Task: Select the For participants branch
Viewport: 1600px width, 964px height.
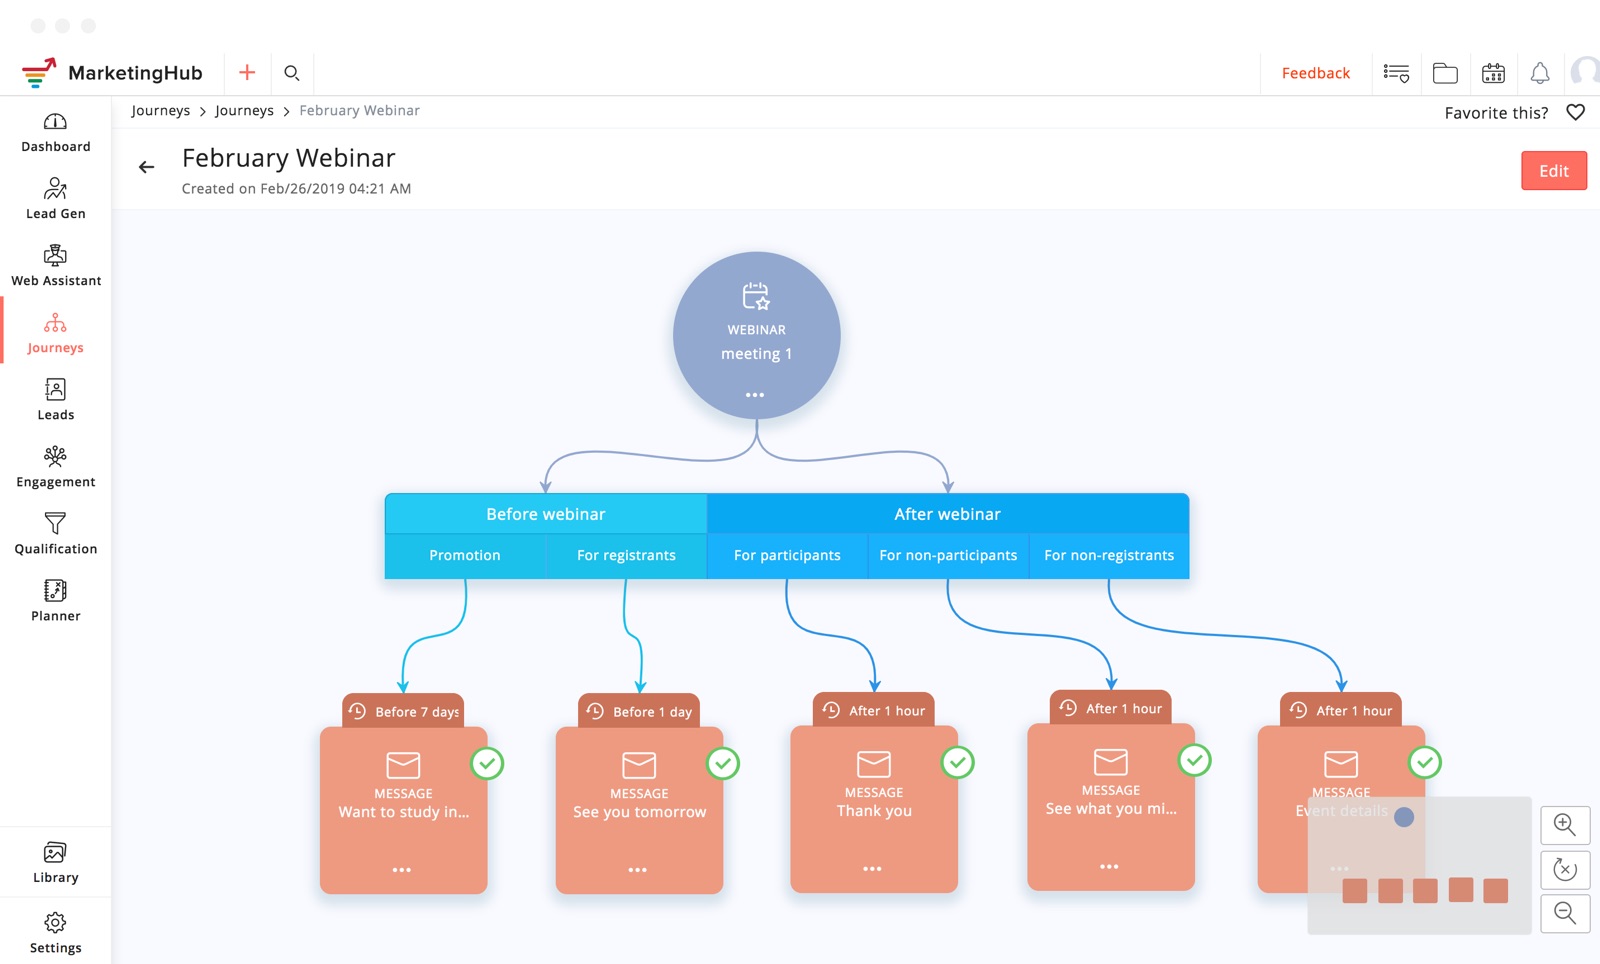Action: 787,555
